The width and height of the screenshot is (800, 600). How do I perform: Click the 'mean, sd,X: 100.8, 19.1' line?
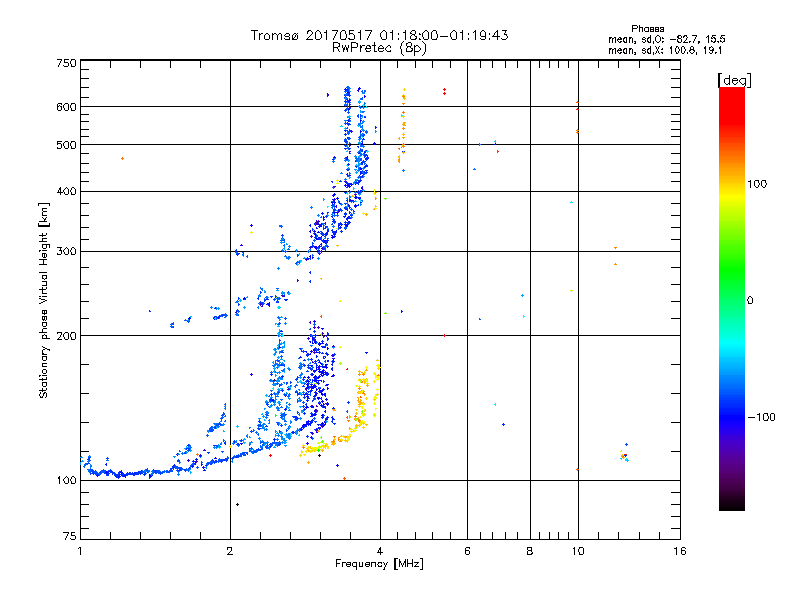[665, 51]
